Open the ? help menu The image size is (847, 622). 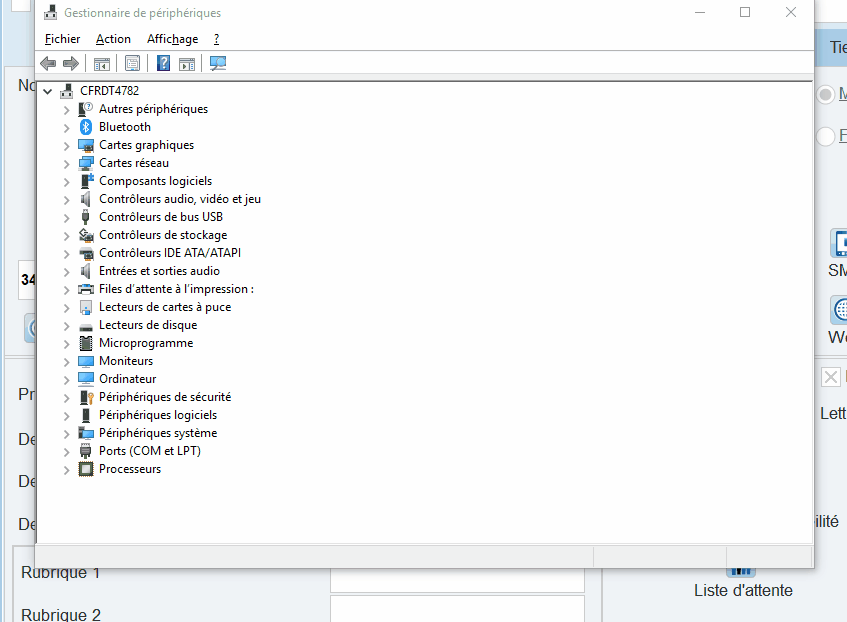click(217, 39)
